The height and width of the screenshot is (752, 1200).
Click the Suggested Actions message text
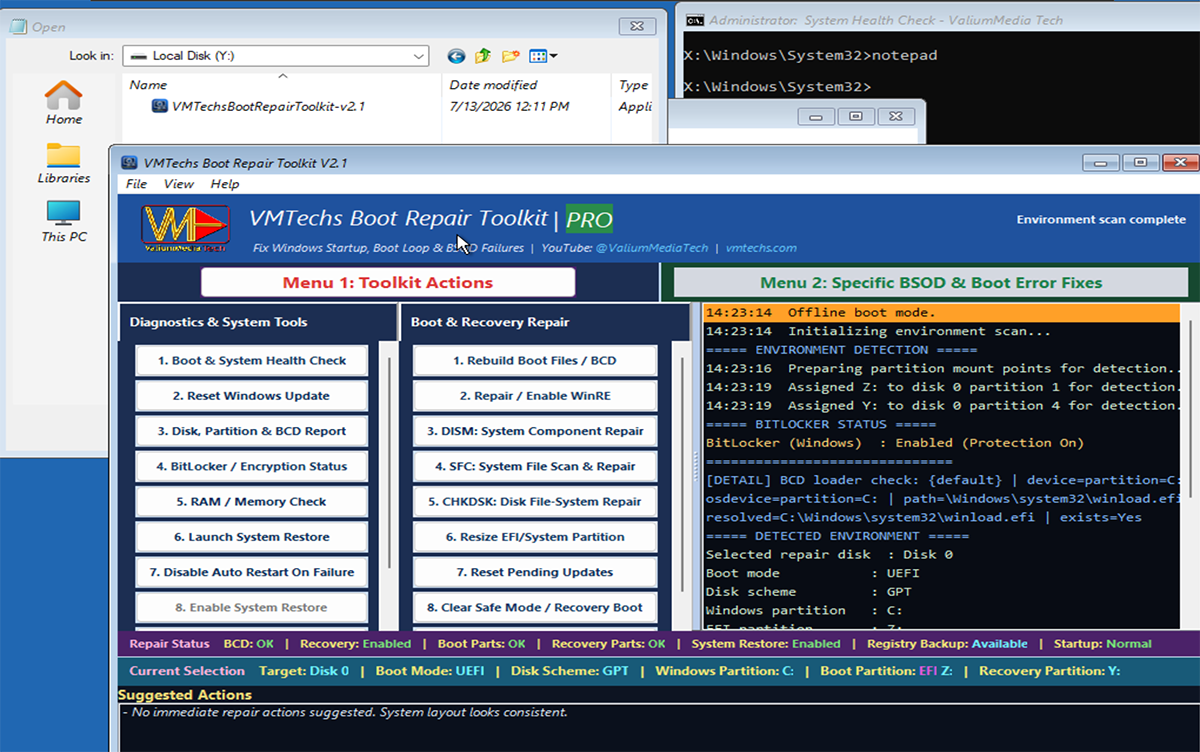345,713
